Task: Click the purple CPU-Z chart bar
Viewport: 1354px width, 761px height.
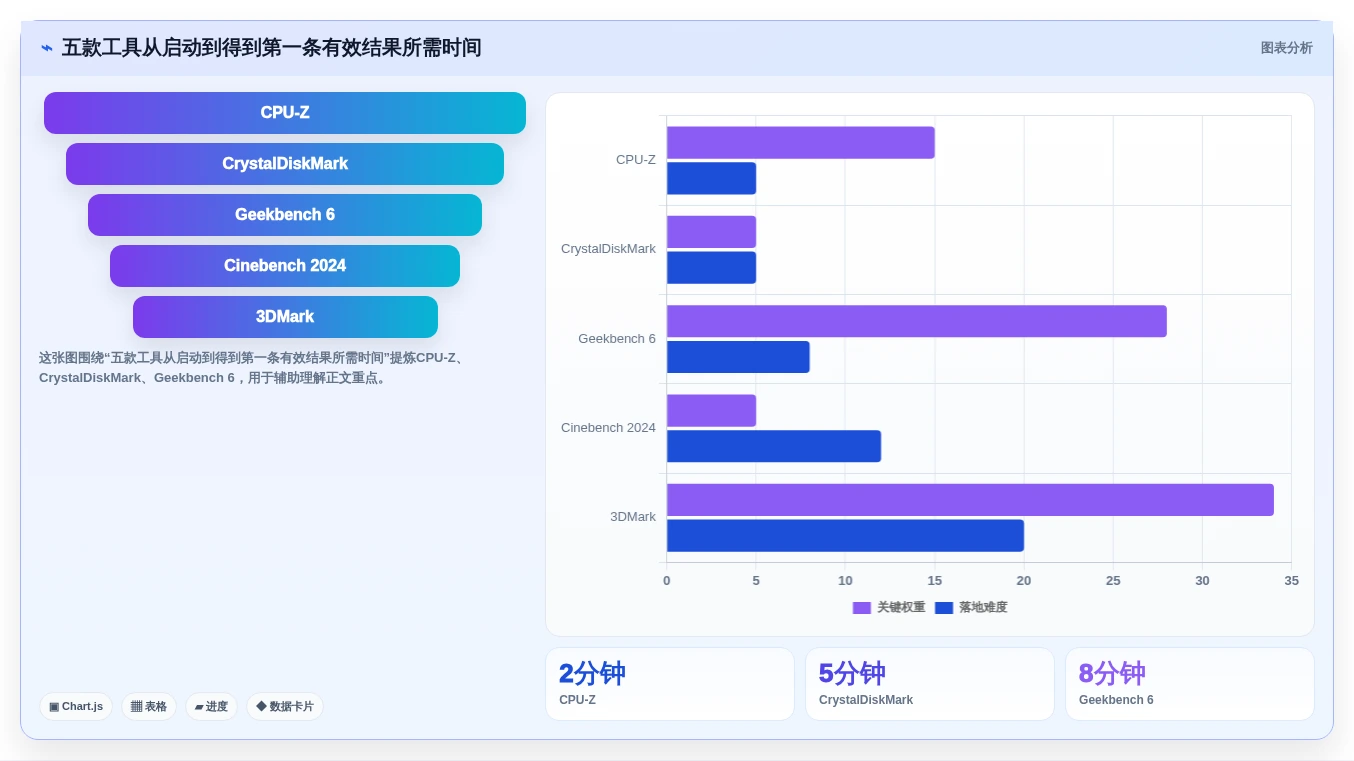Action: coord(801,142)
